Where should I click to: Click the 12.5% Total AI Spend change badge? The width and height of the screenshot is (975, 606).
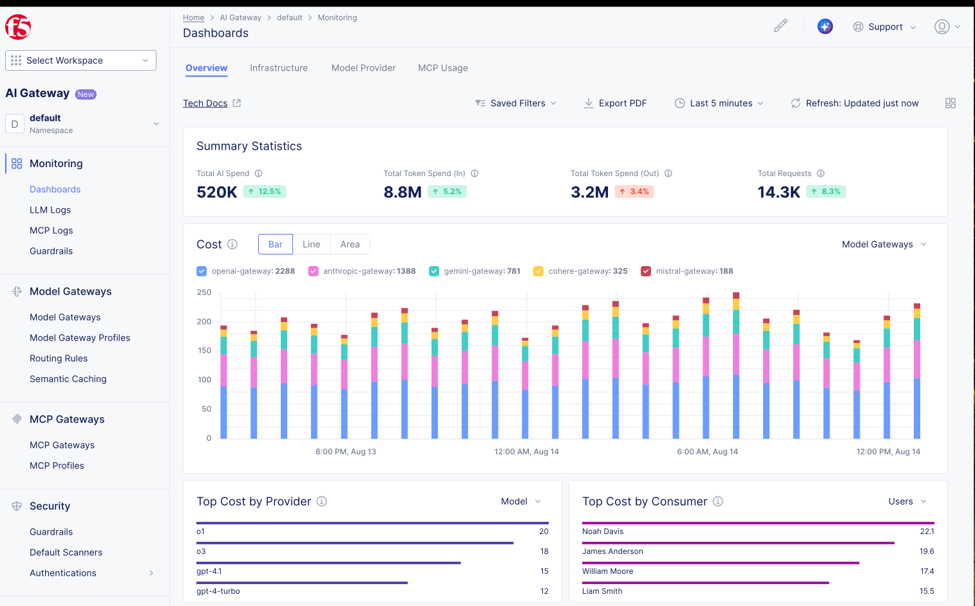click(264, 191)
